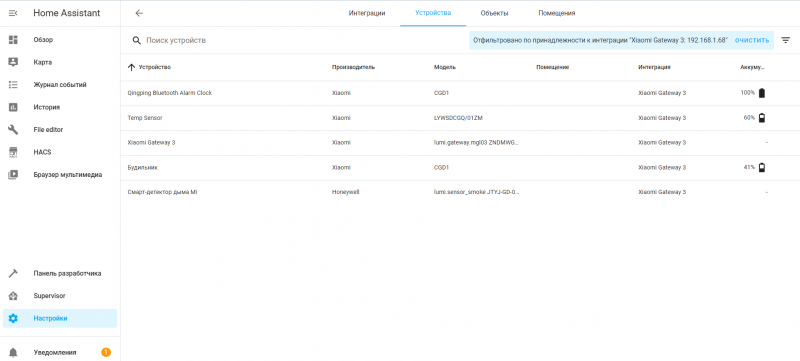800x361 pixels.
Task: Collapse the sidebar with the menu icon
Action: point(13,13)
